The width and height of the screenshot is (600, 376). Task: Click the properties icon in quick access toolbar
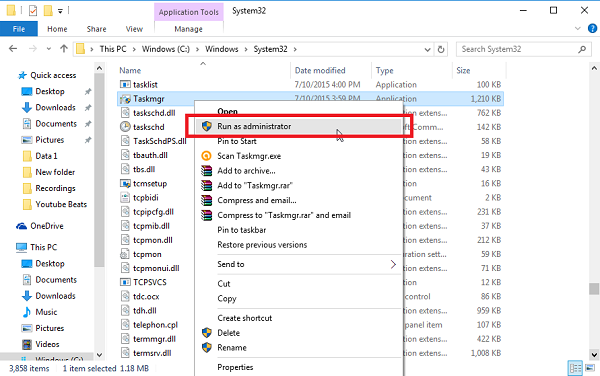(x=33, y=10)
